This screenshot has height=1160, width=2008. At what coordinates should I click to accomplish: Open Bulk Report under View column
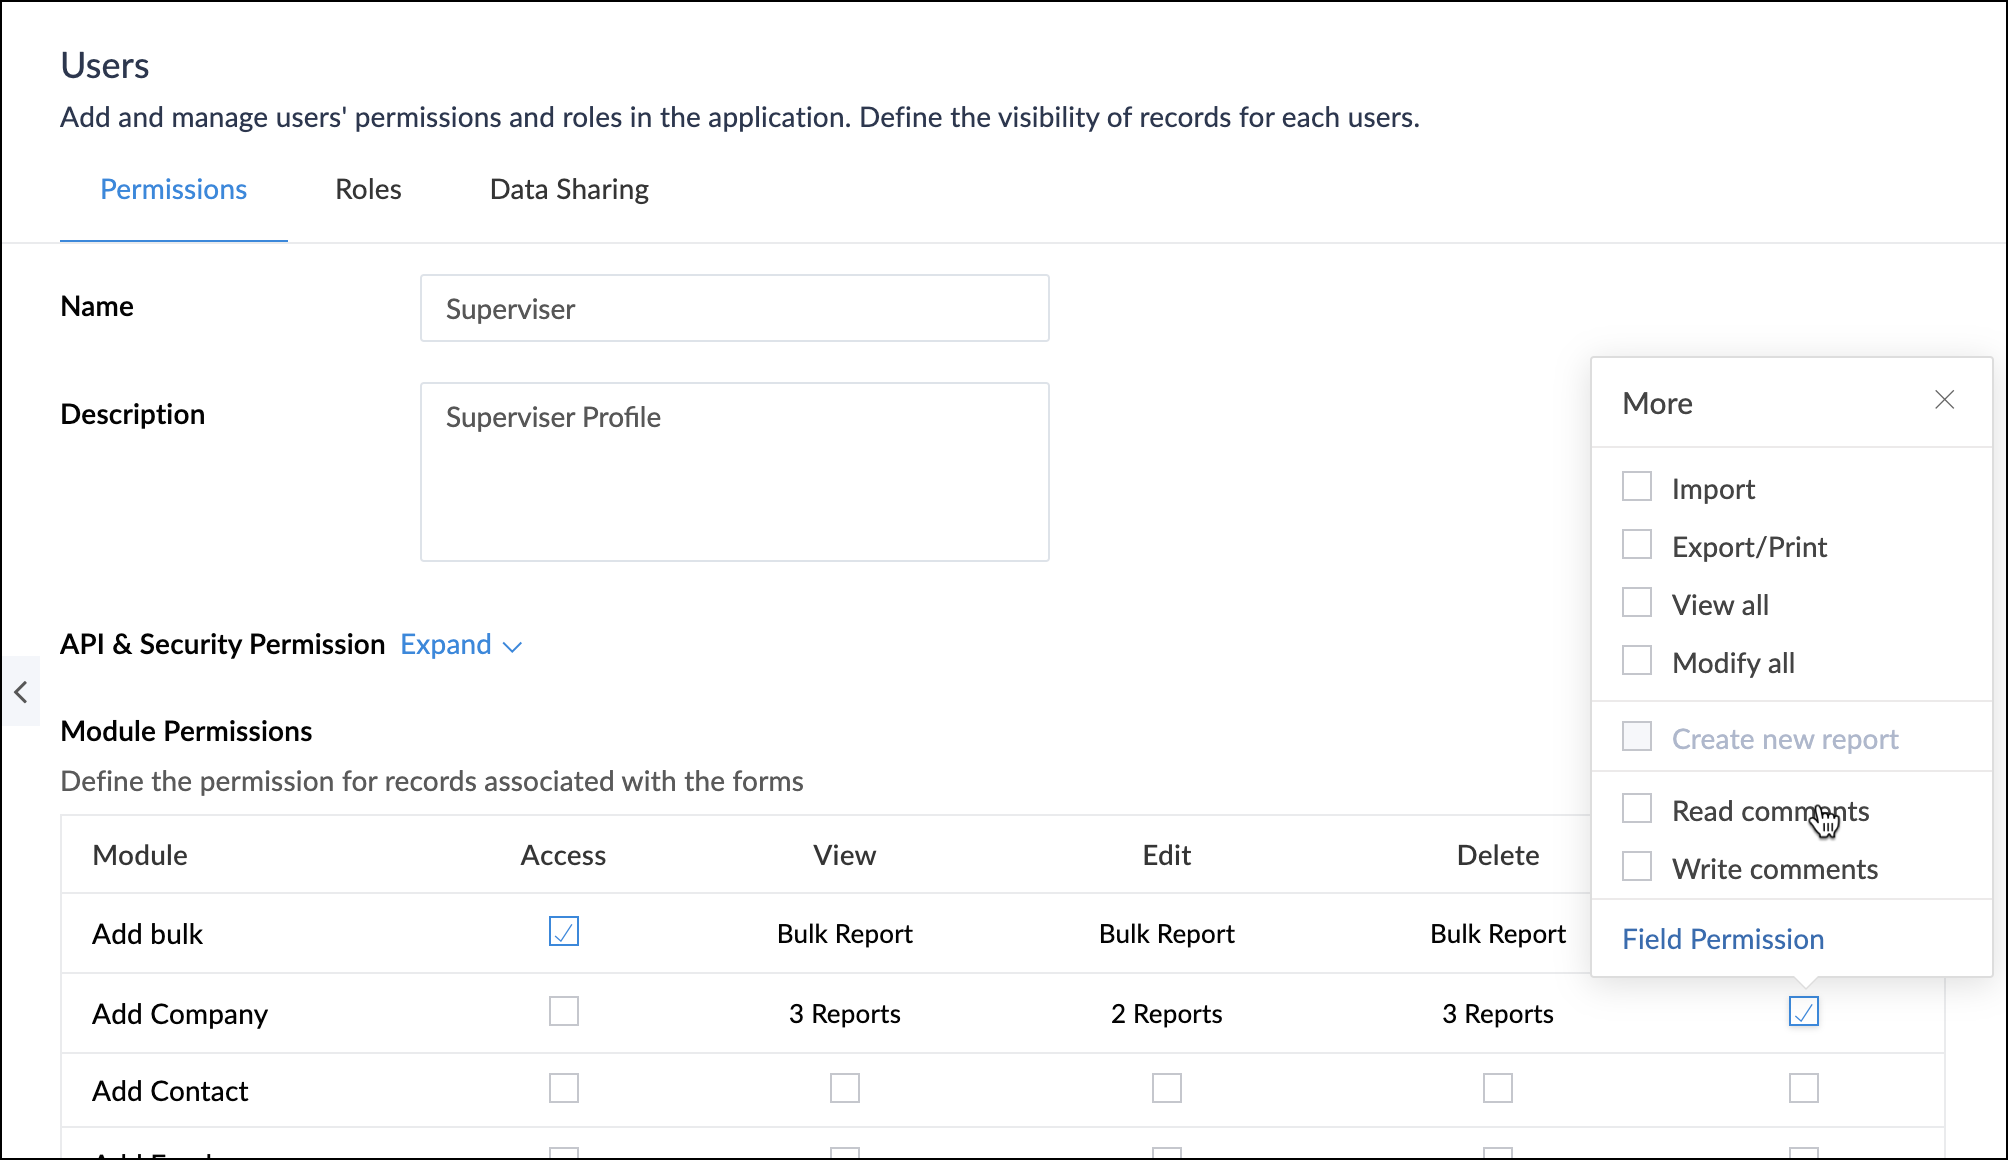tap(844, 933)
